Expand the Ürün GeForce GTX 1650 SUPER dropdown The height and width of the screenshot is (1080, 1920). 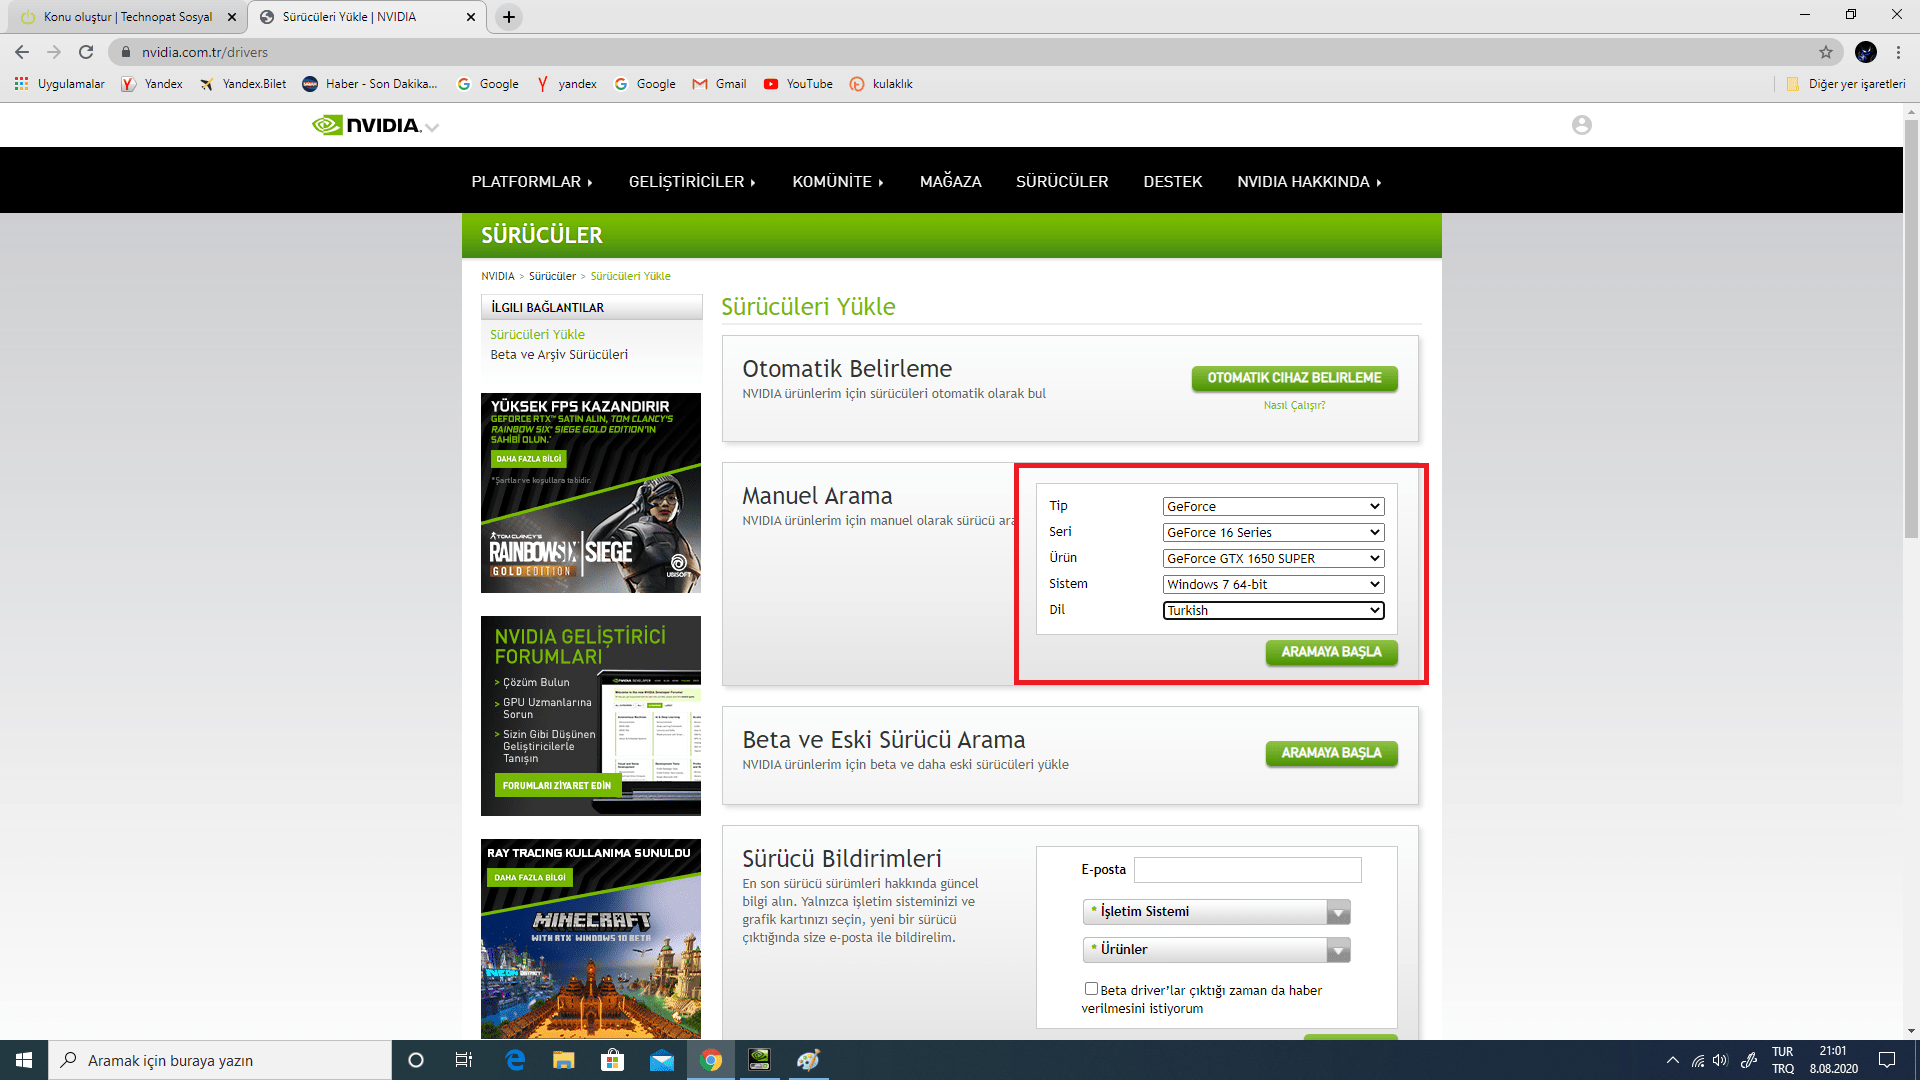[x=1273, y=558]
